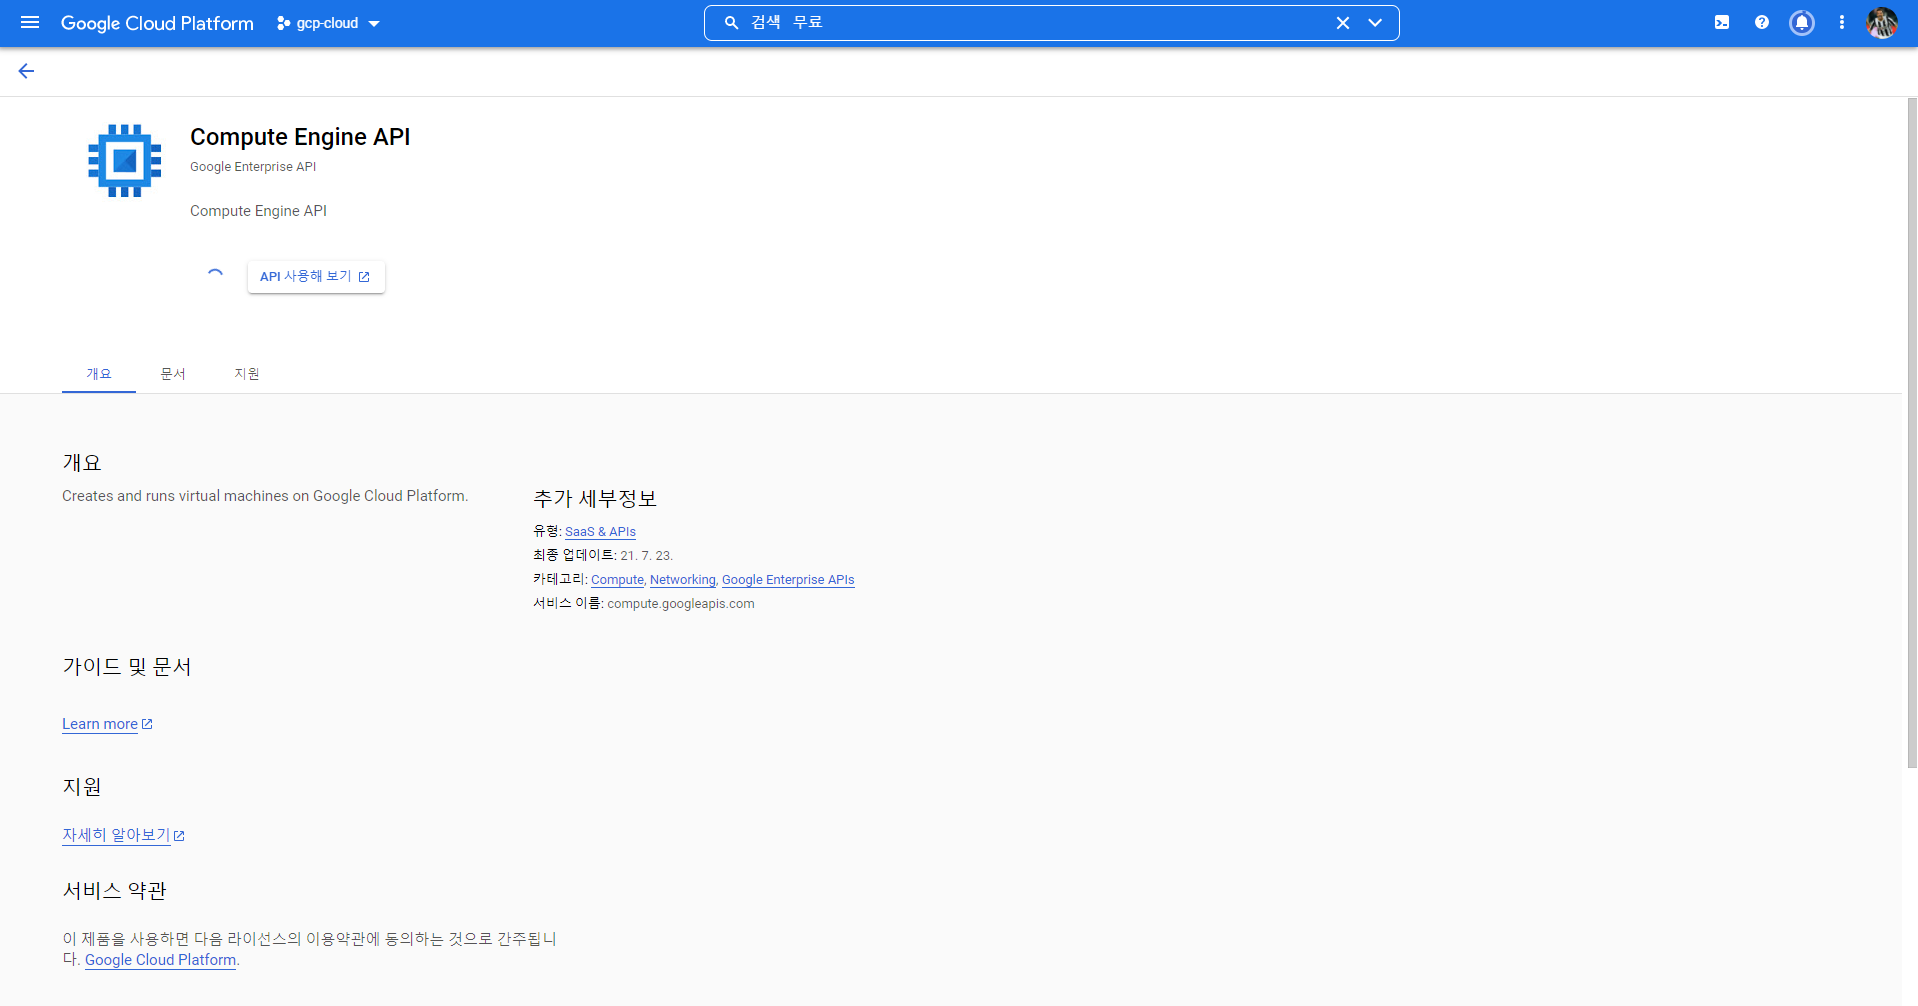Click the 서비스 약관 heading
The height and width of the screenshot is (1006, 1918).
tap(114, 891)
